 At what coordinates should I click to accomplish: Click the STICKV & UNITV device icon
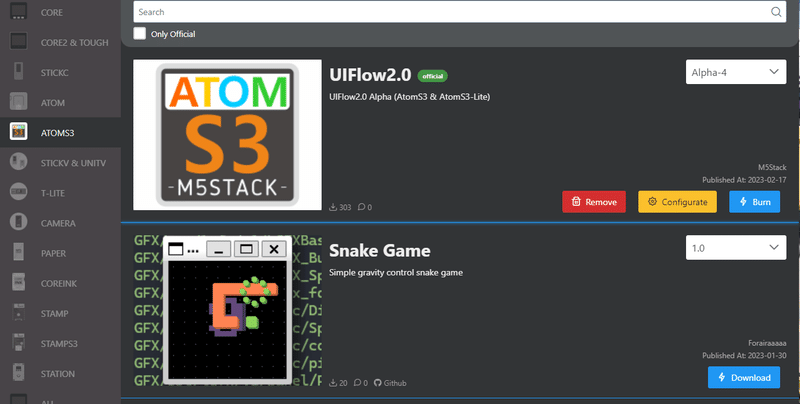pos(19,162)
